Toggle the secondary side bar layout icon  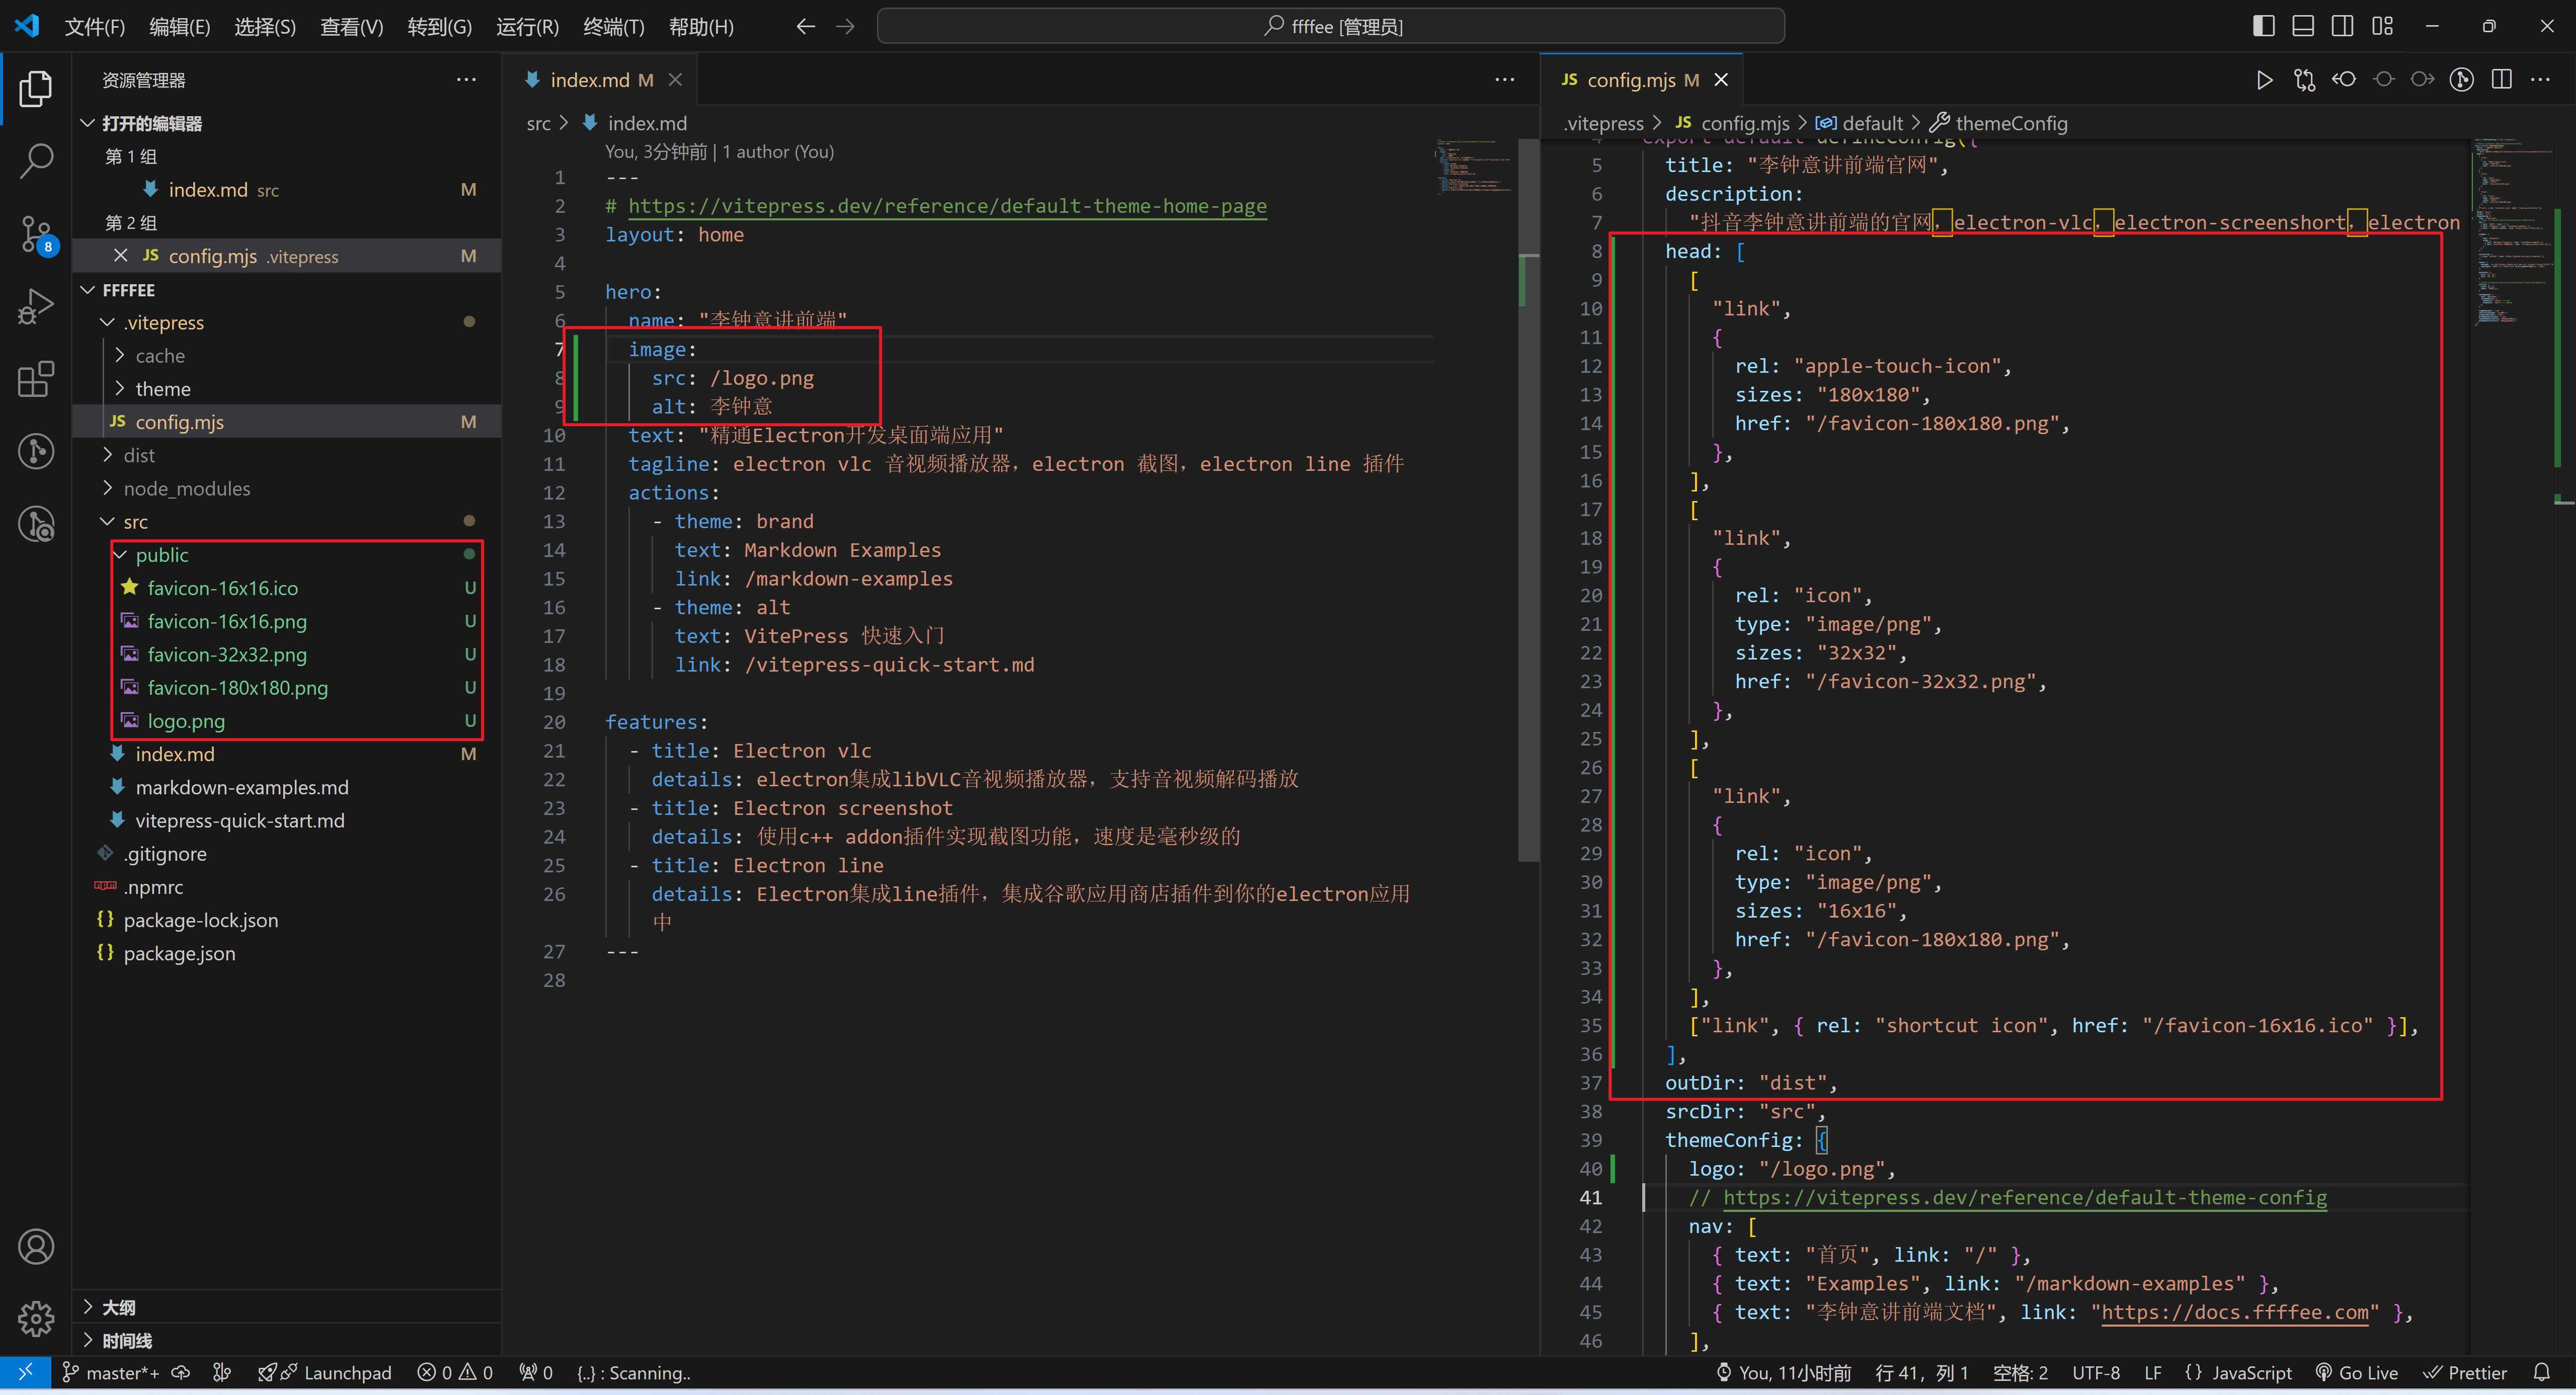(x=2342, y=27)
